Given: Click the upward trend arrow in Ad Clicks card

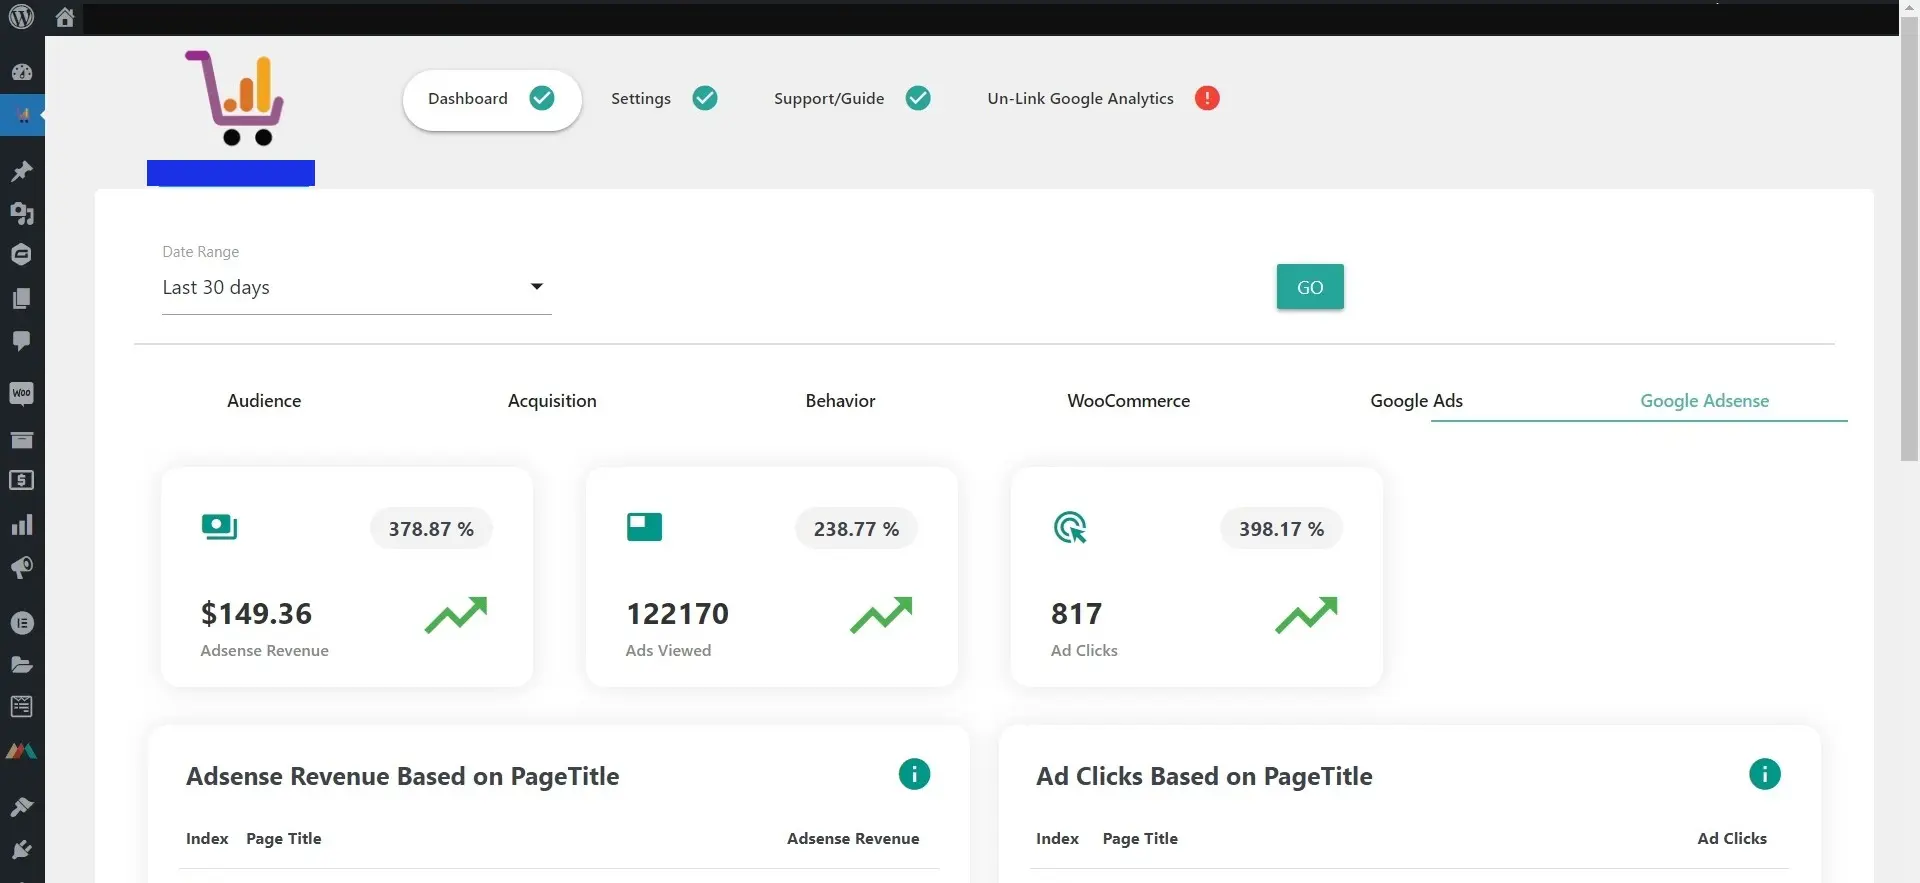Looking at the screenshot, I should (1306, 615).
